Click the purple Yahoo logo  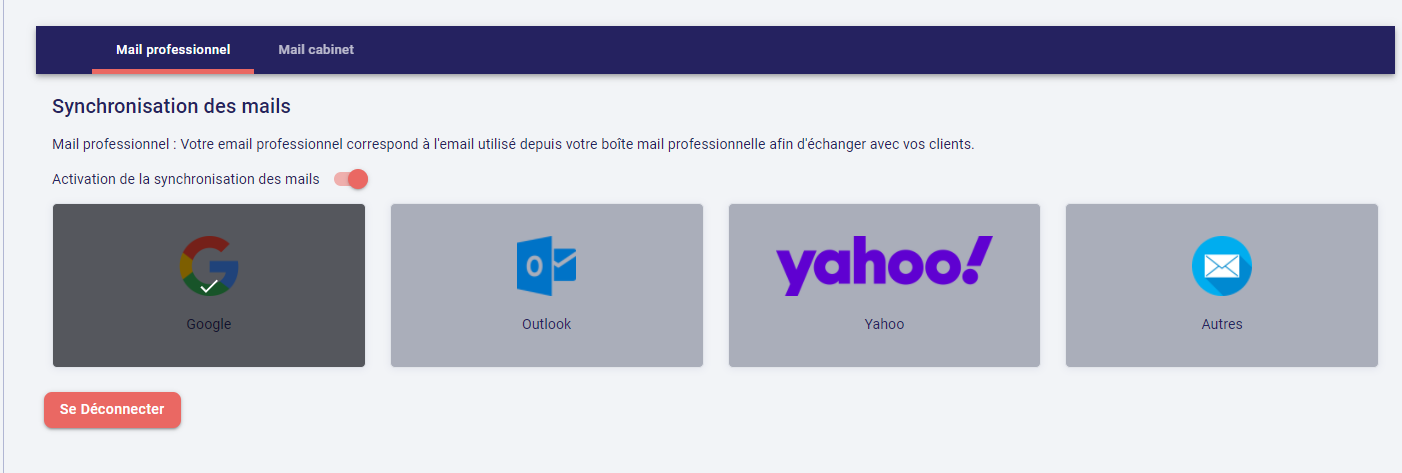point(884,265)
